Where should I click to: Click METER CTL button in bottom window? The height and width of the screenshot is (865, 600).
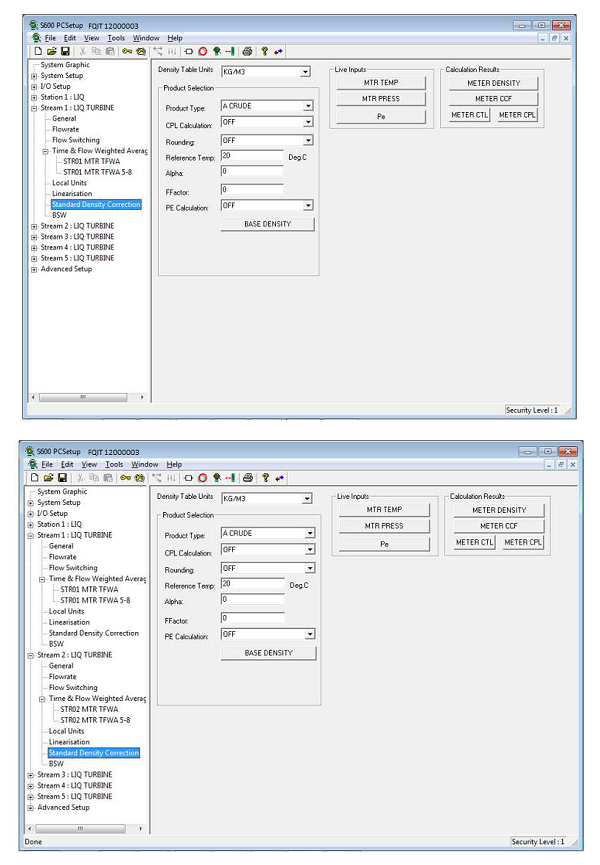pos(474,542)
